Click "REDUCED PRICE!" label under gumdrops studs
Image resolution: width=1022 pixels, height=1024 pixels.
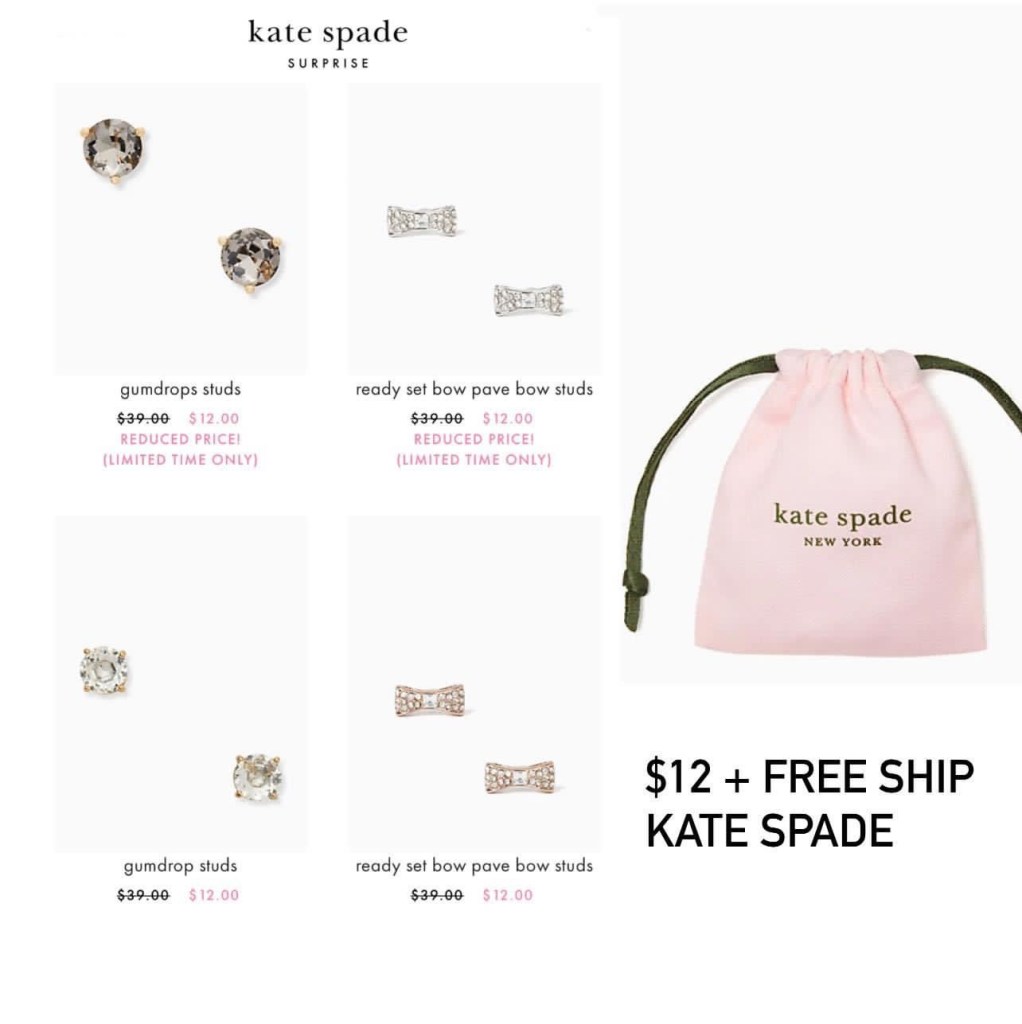180,440
